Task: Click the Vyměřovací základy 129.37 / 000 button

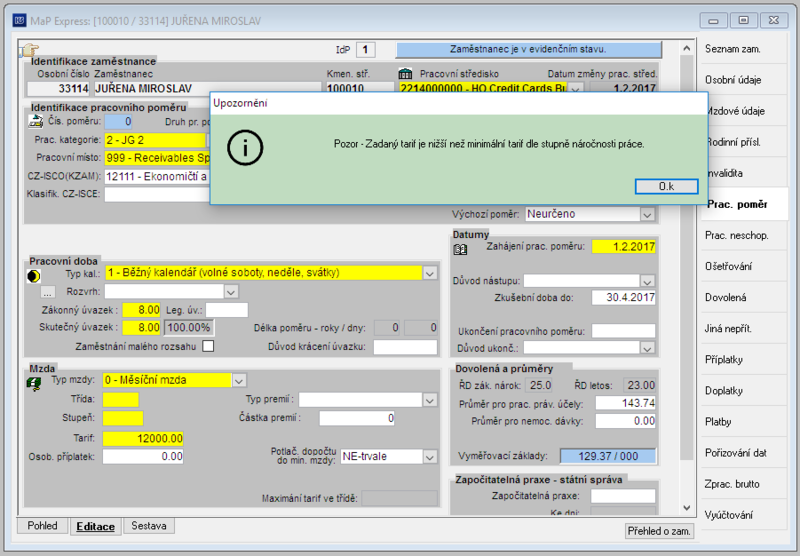Action: pyautogui.click(x=608, y=456)
